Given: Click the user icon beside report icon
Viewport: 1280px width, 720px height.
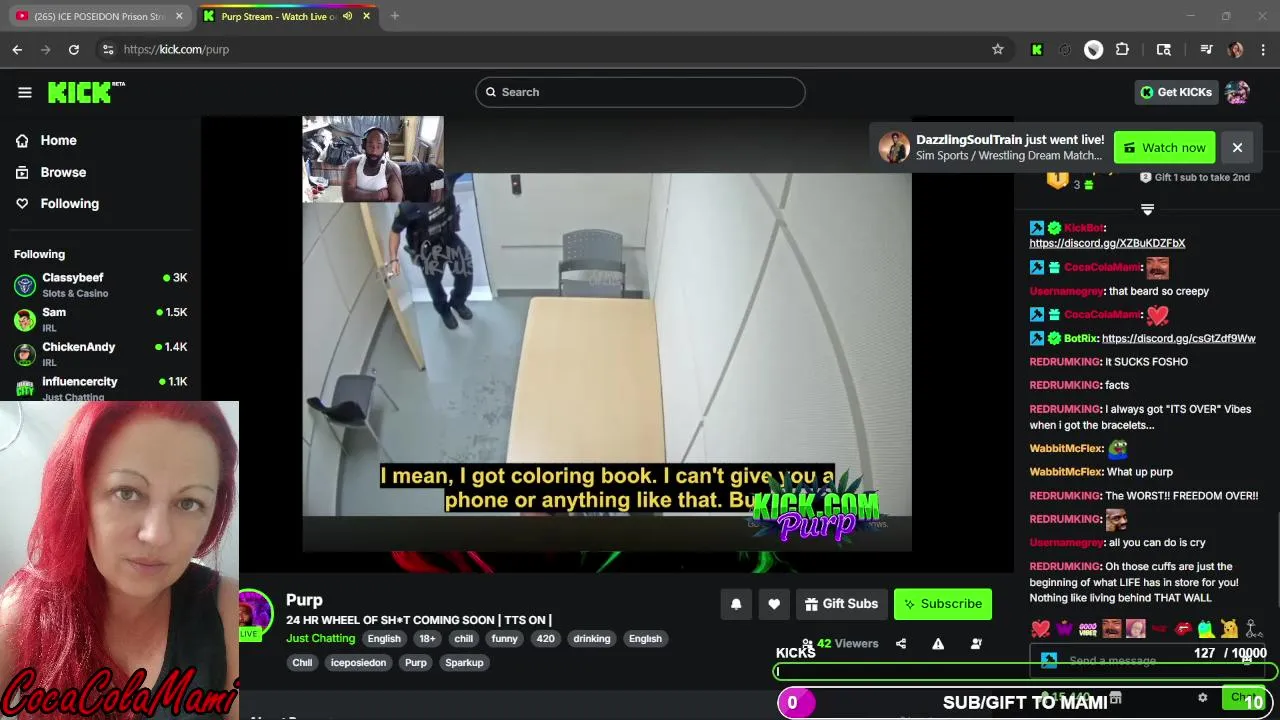Looking at the screenshot, I should click(x=976, y=644).
